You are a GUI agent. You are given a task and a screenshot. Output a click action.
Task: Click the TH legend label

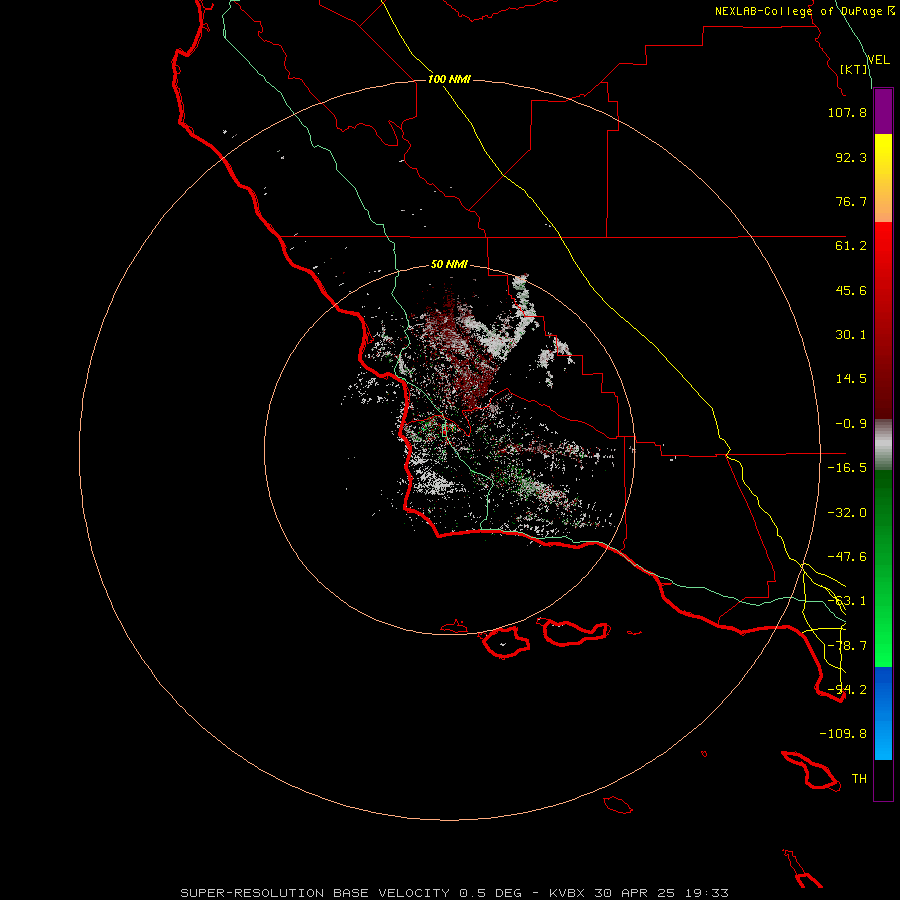pyautogui.click(x=859, y=779)
